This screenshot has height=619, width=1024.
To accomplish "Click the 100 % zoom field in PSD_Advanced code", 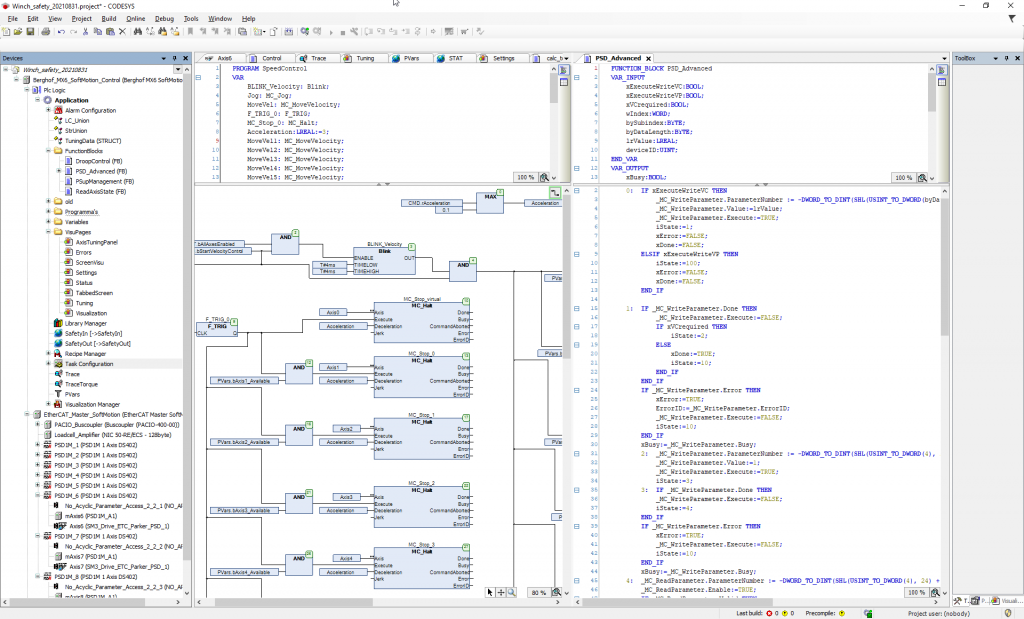I will [916, 592].
